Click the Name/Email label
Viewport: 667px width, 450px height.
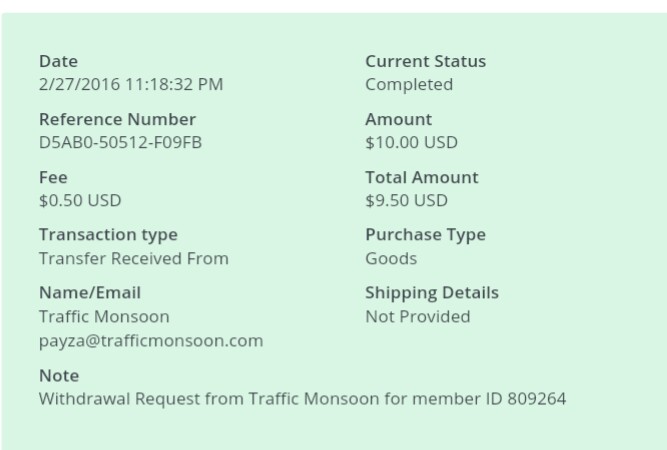tap(89, 292)
